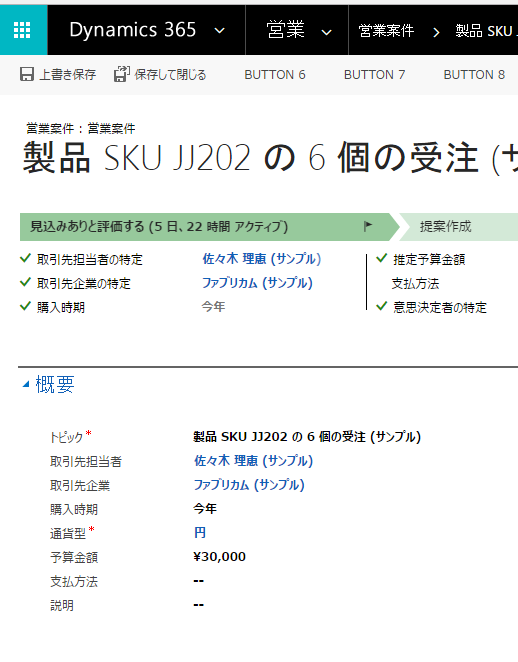This screenshot has width=518, height=662.
Task: Expand the Dynamics 365 dropdown chevron
Action: (220, 30)
